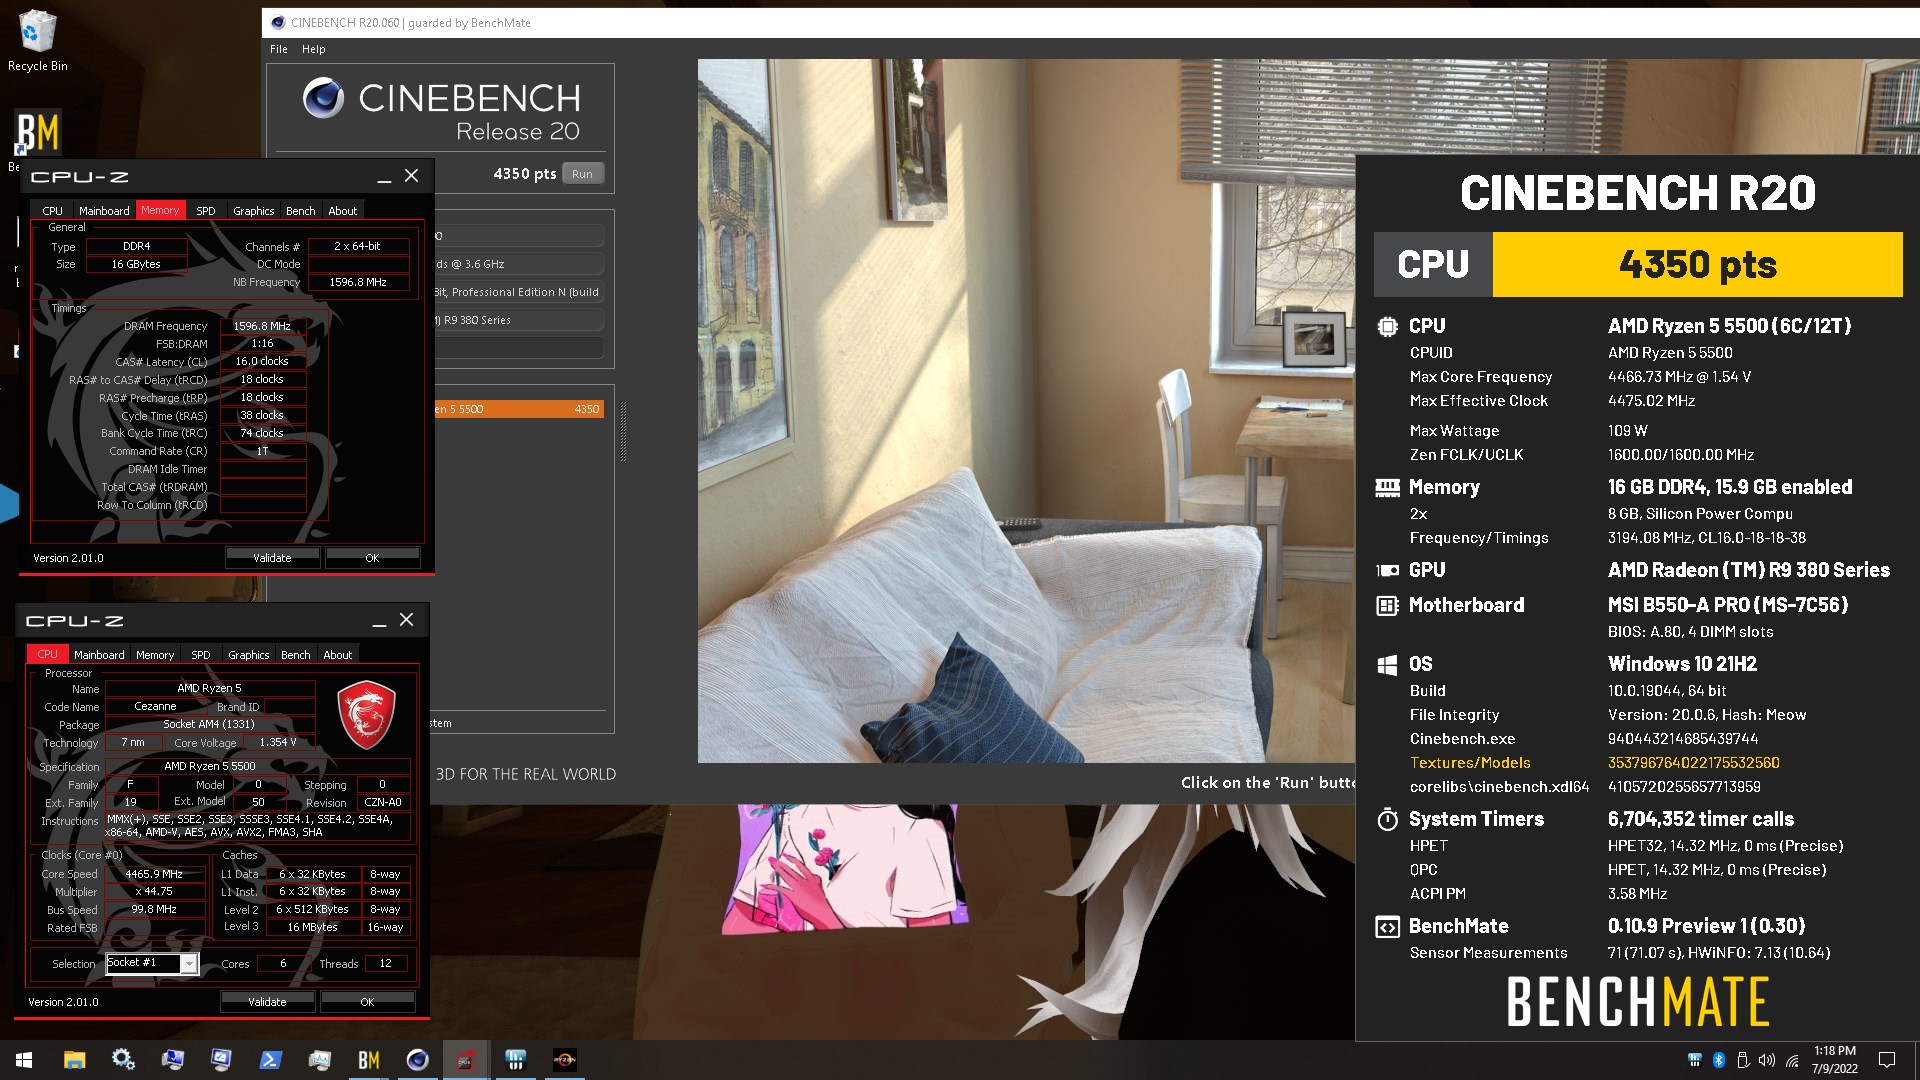Click the taskbar clock showing 1:18 PM
1920x1080 pixels.
point(1834,1060)
